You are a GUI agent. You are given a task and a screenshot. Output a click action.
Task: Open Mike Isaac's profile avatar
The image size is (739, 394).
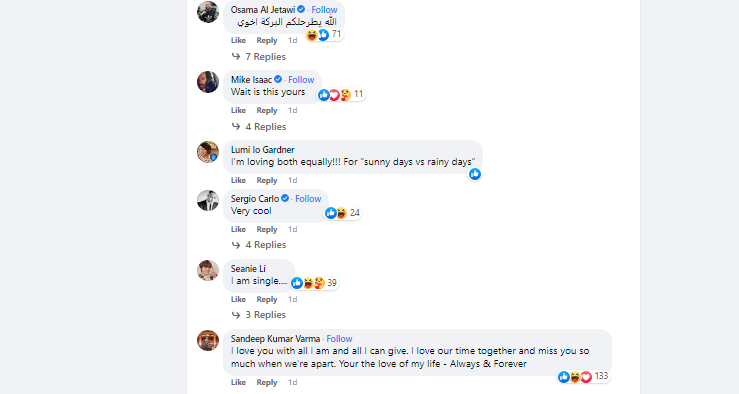pos(208,82)
